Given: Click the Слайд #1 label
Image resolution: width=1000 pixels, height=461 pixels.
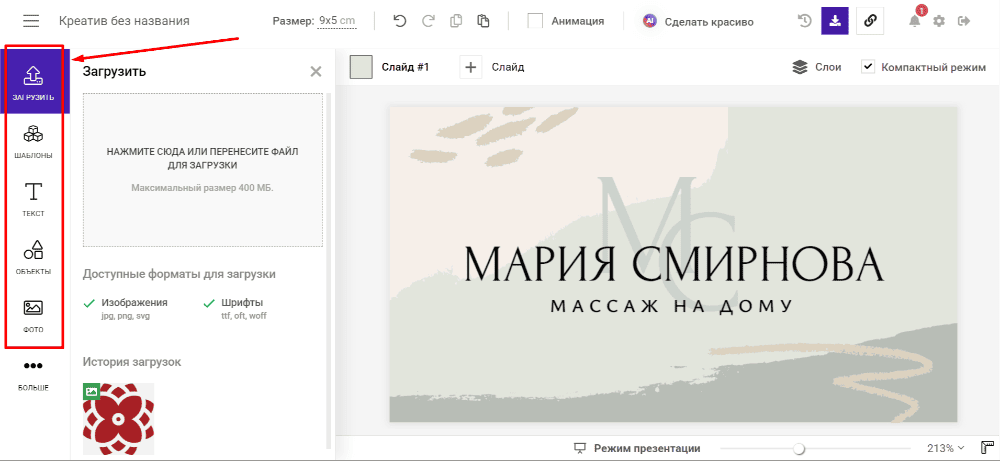Looking at the screenshot, I should click(x=406, y=67).
